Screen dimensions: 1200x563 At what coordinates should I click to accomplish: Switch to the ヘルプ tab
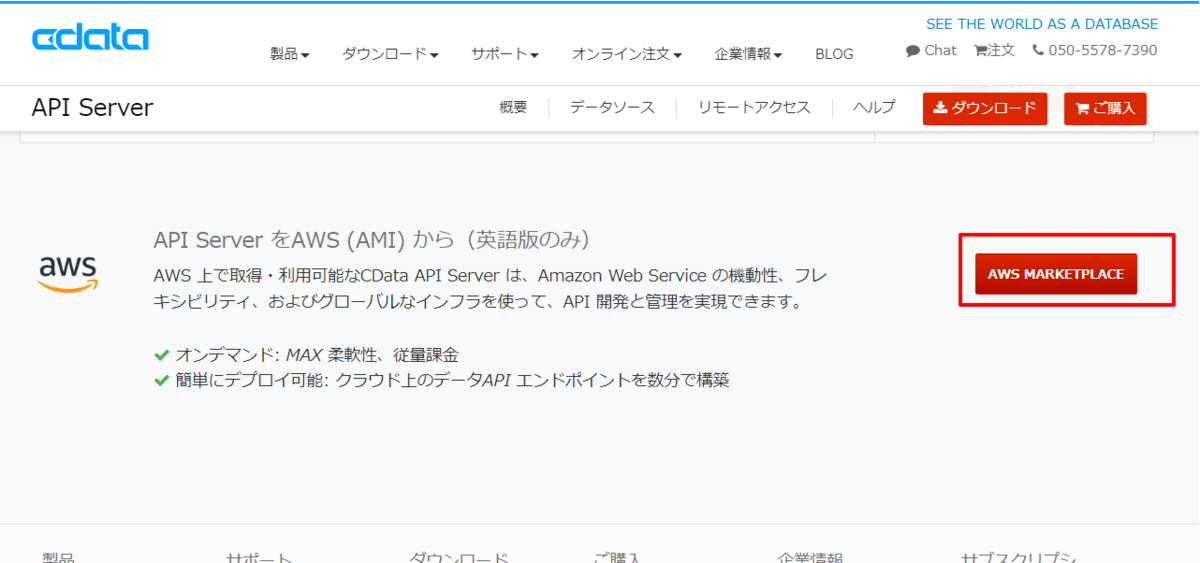pyautogui.click(x=874, y=108)
